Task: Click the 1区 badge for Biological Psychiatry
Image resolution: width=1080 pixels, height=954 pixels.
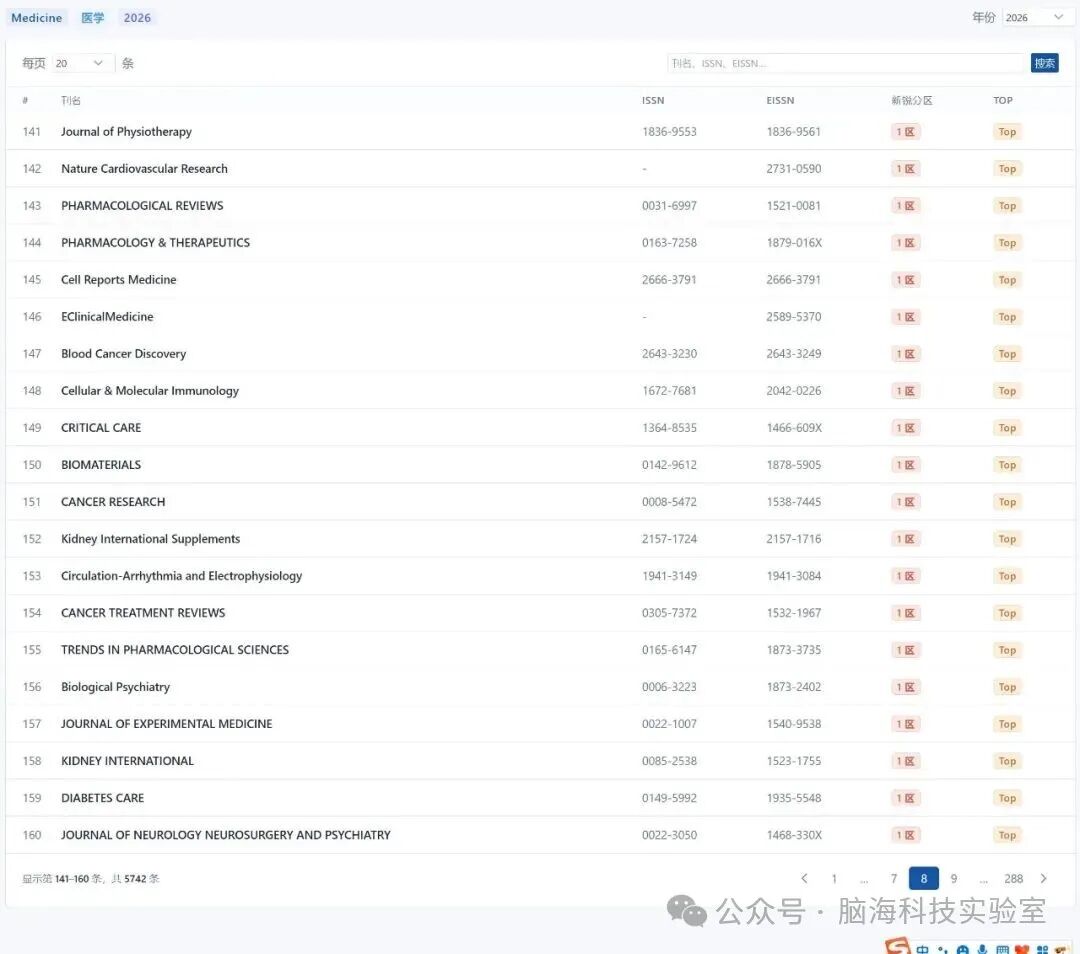Action: coord(905,687)
